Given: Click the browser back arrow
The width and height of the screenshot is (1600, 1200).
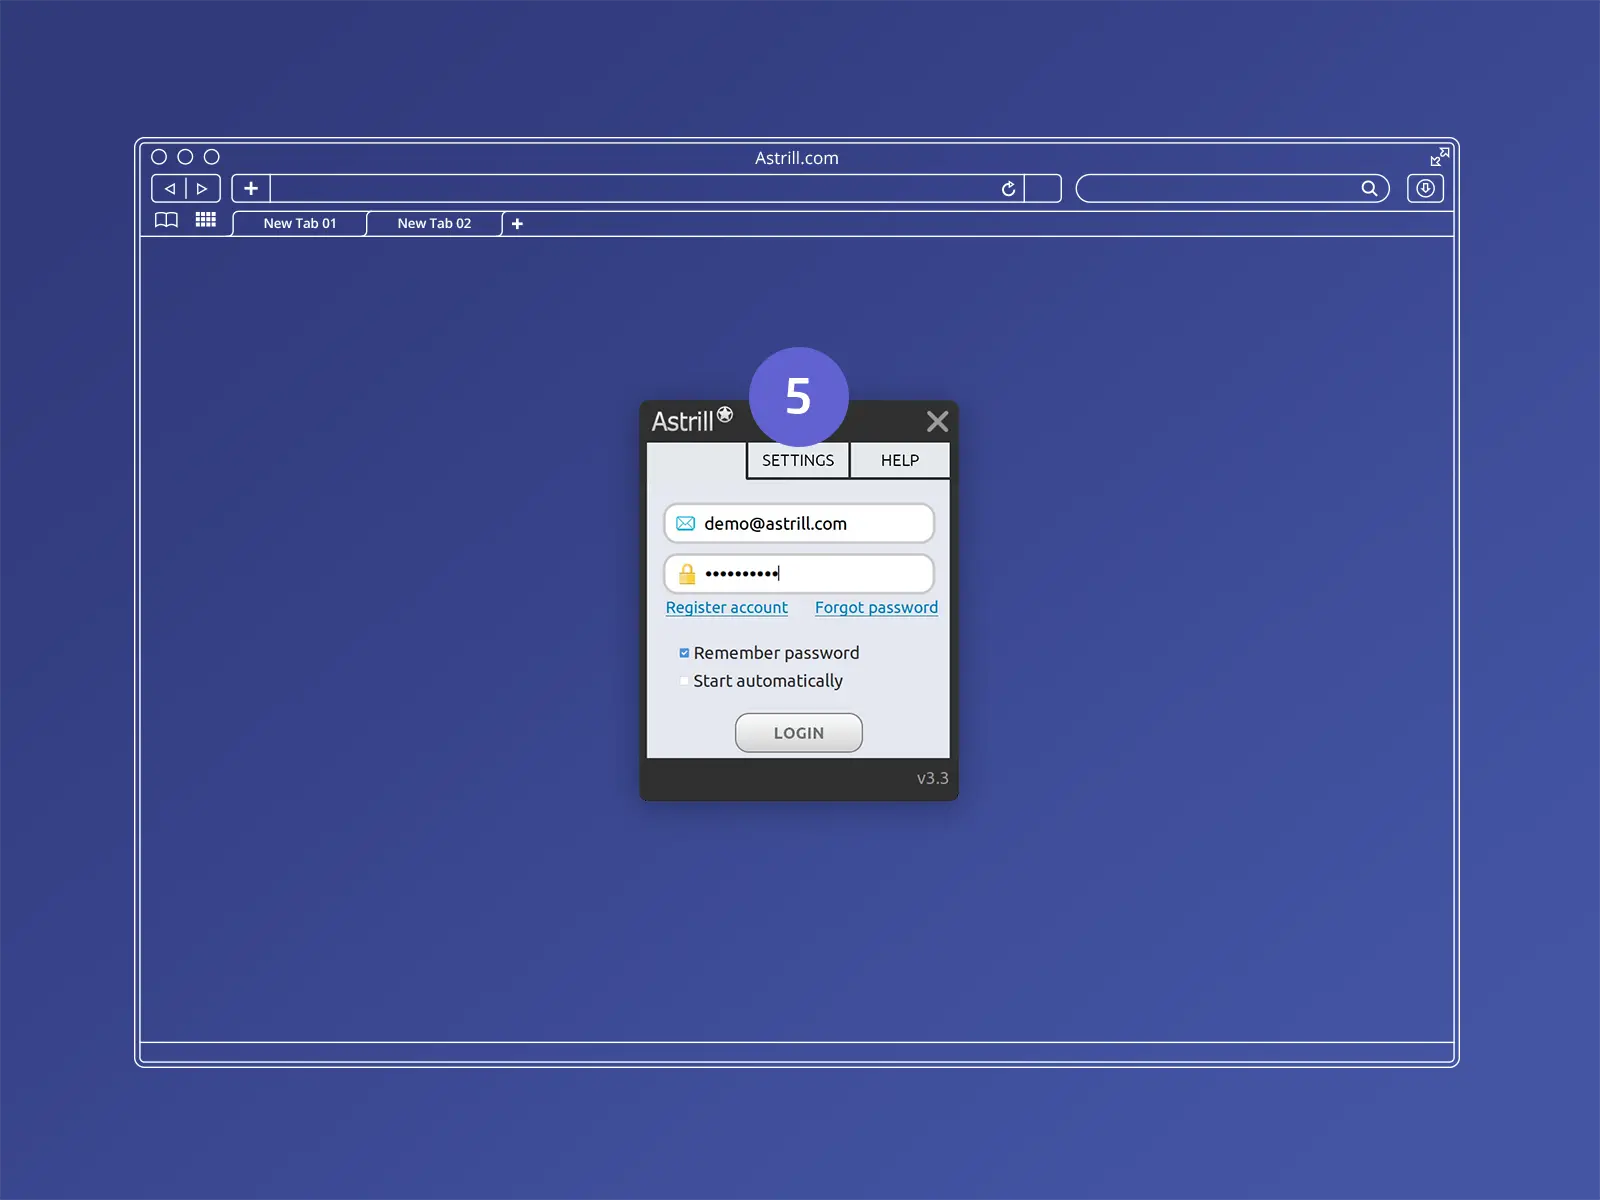Looking at the screenshot, I should pos(169,188).
